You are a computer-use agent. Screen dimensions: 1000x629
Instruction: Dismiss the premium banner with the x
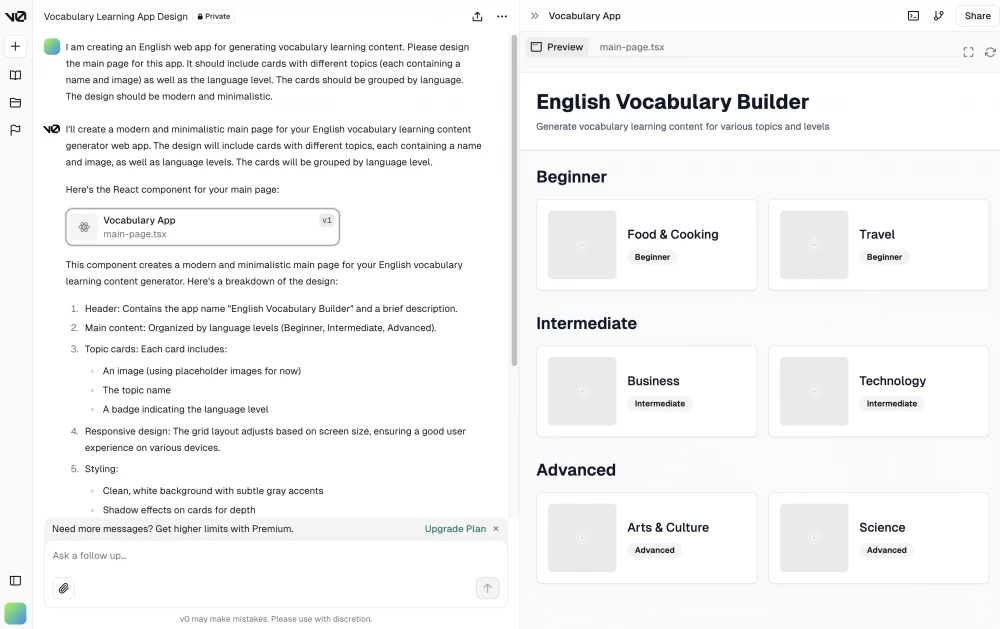495,528
